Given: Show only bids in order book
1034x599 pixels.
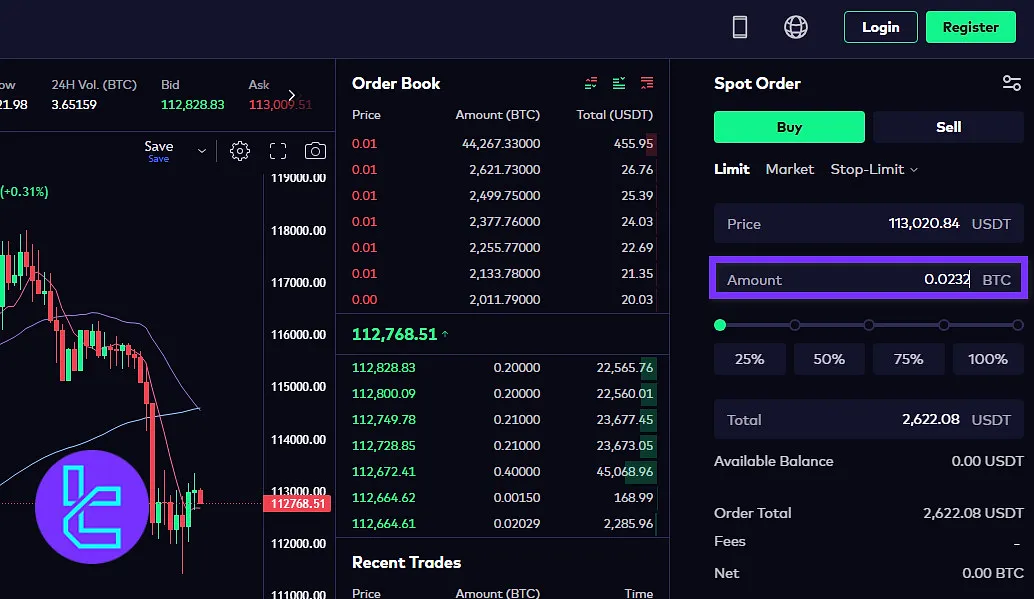Looking at the screenshot, I should click(x=619, y=83).
